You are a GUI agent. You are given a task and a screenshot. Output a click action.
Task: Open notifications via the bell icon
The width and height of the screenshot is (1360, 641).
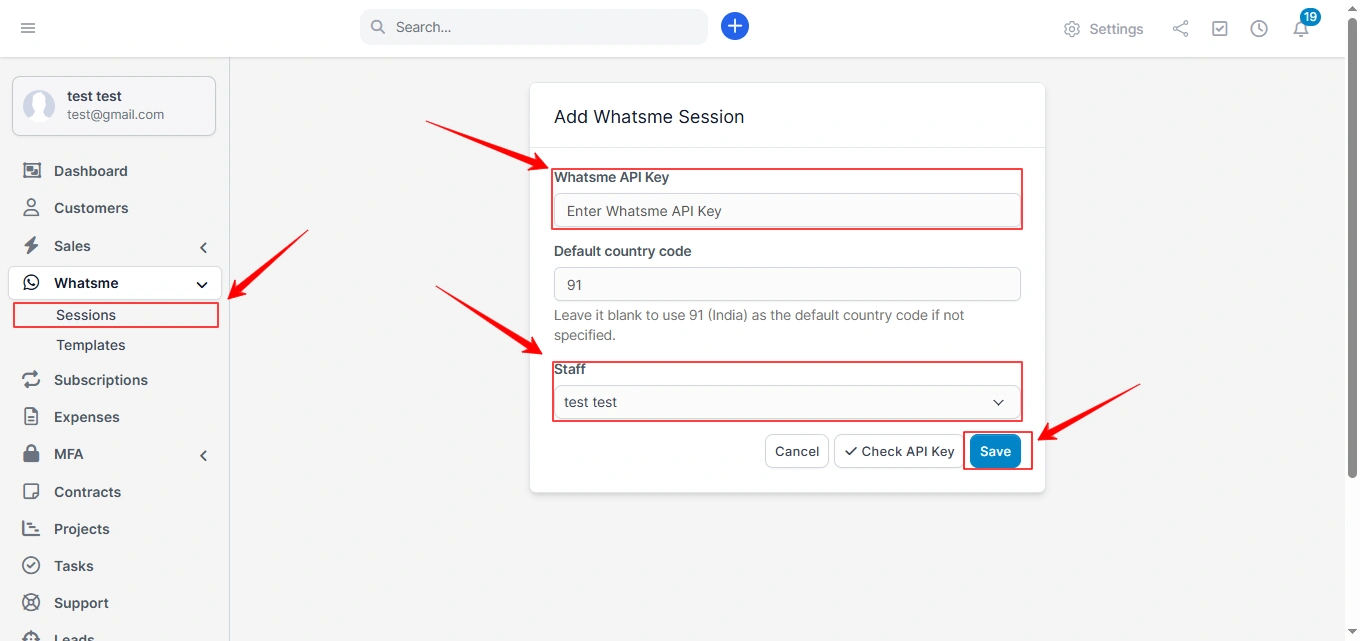coord(1300,28)
